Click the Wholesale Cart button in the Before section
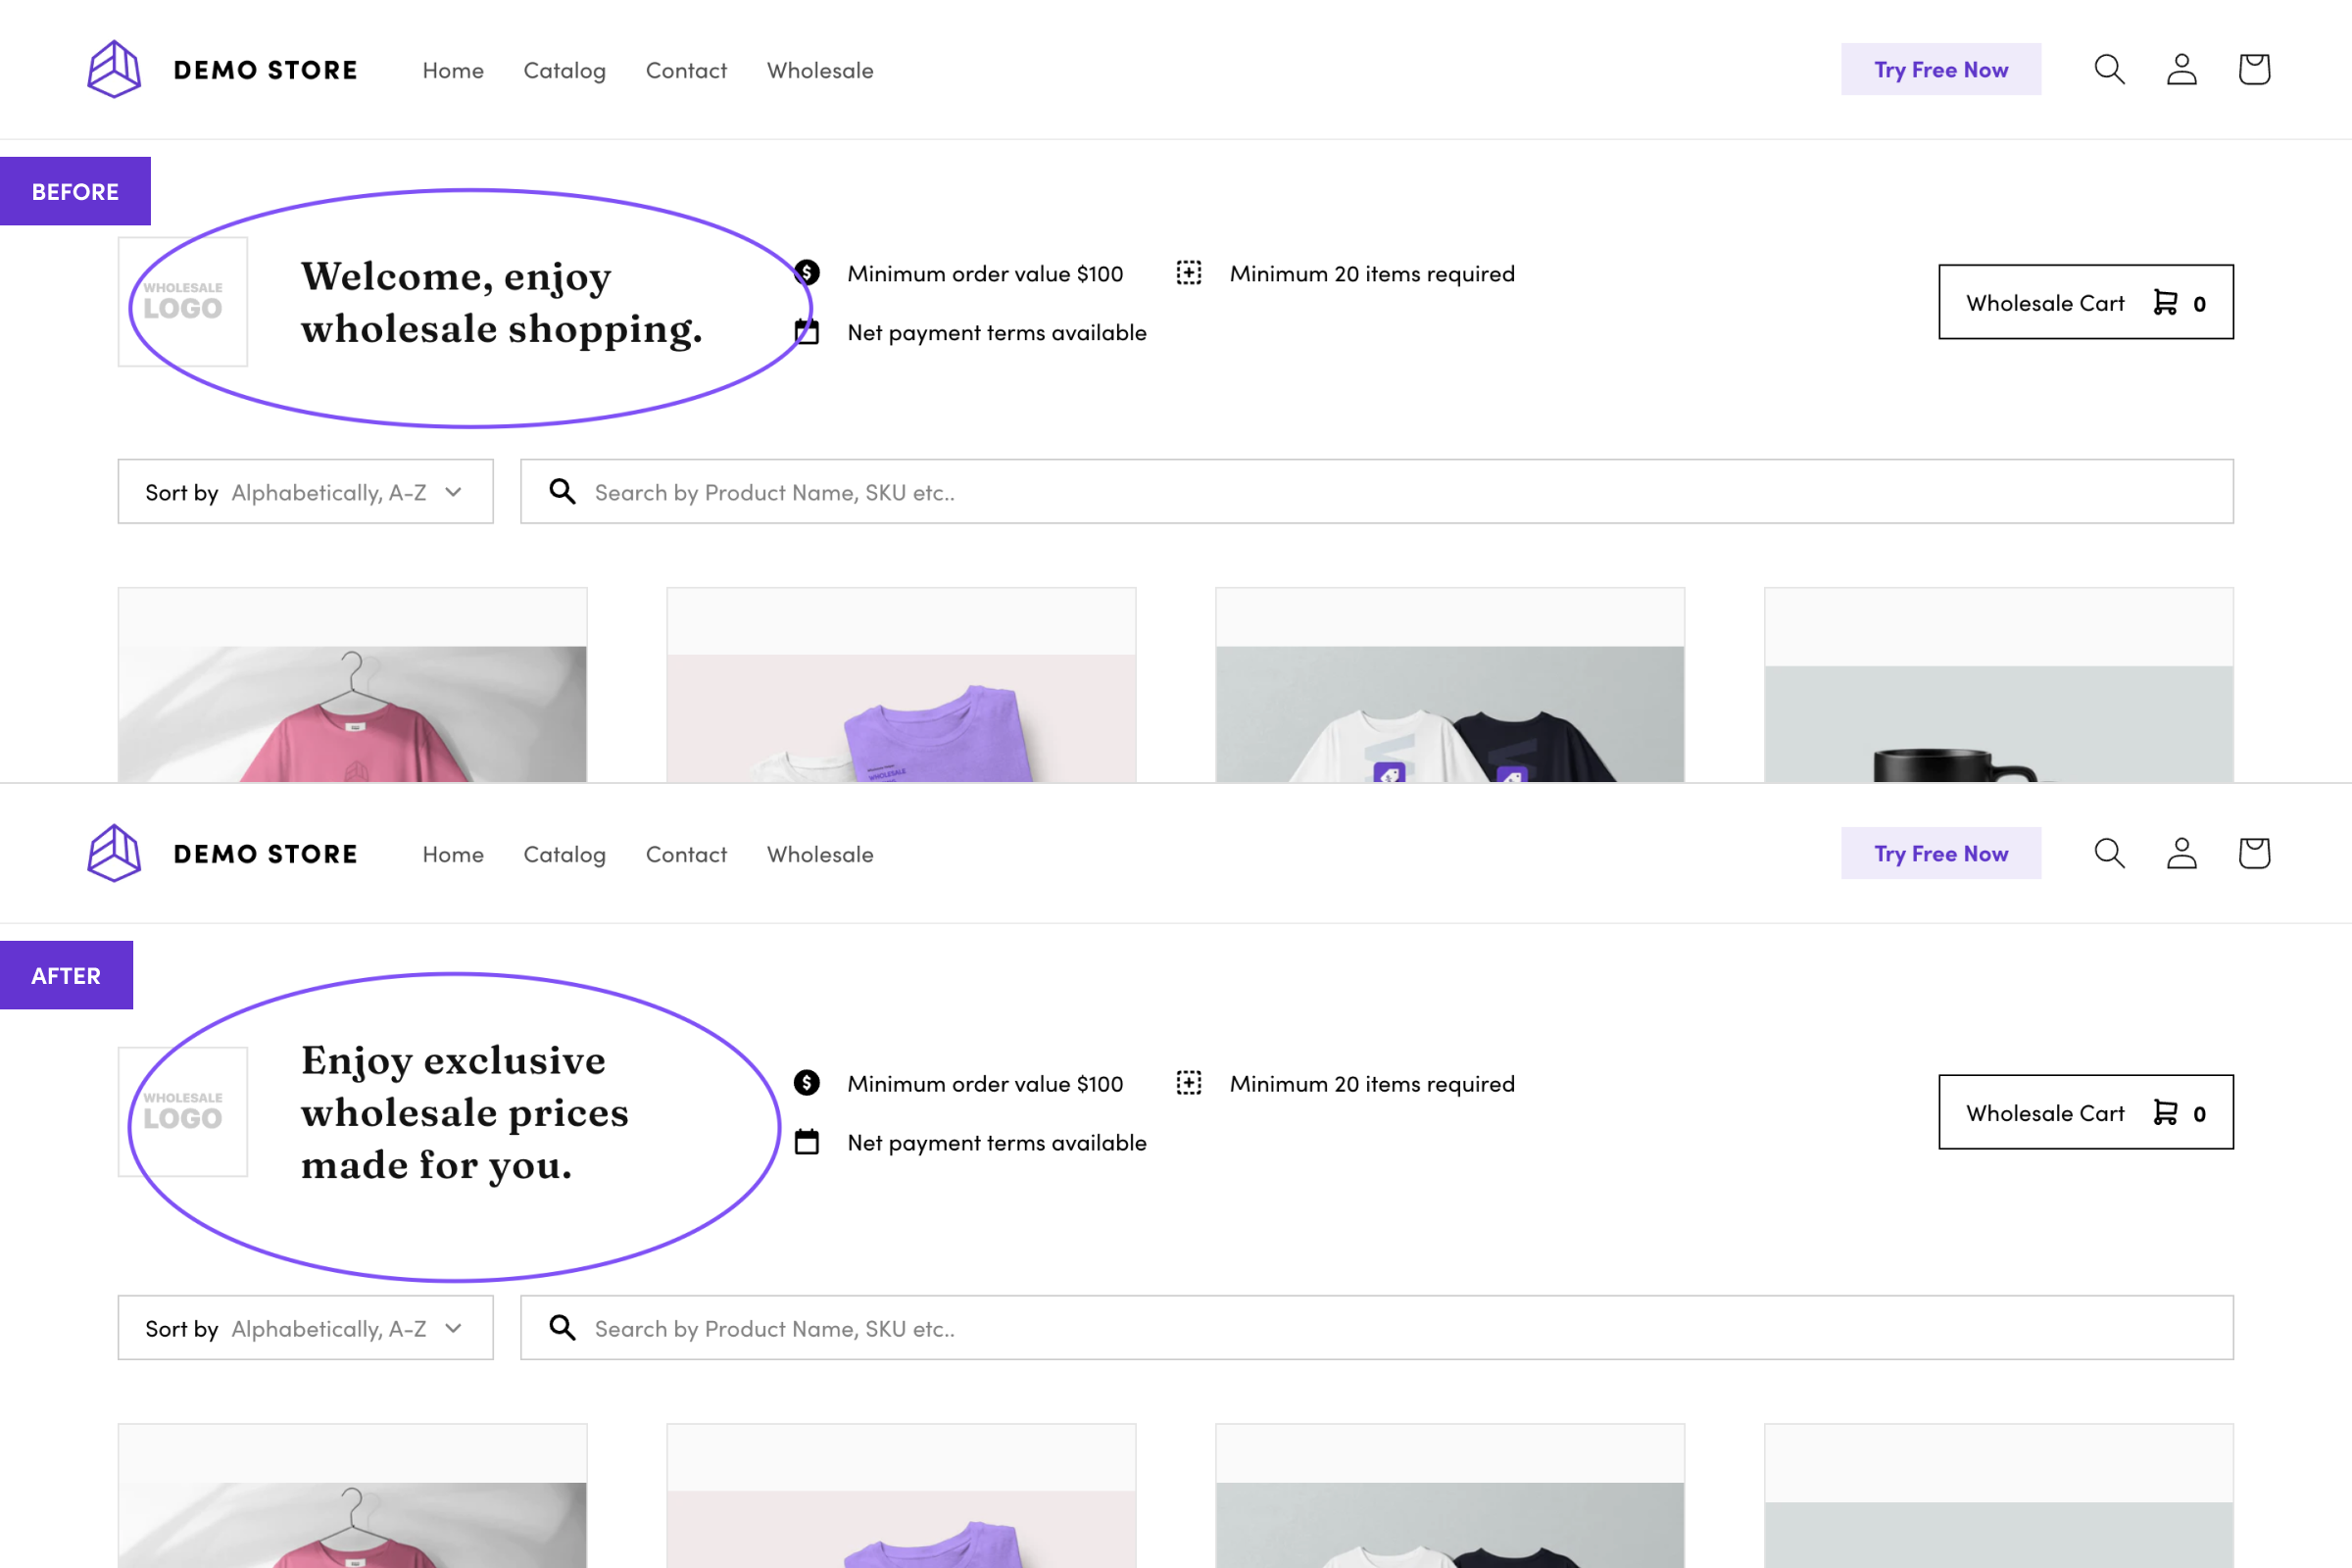This screenshot has height=1568, width=2352. coord(2085,302)
